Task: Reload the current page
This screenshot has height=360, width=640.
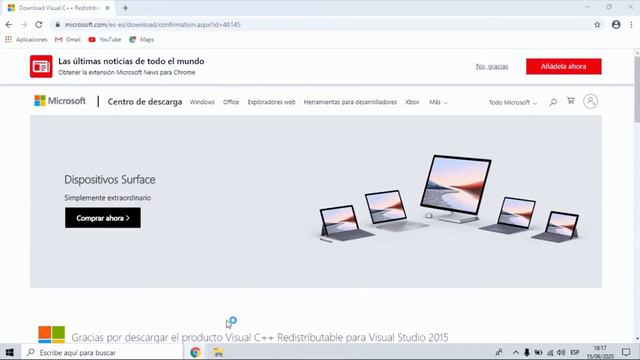Action: [x=39, y=24]
